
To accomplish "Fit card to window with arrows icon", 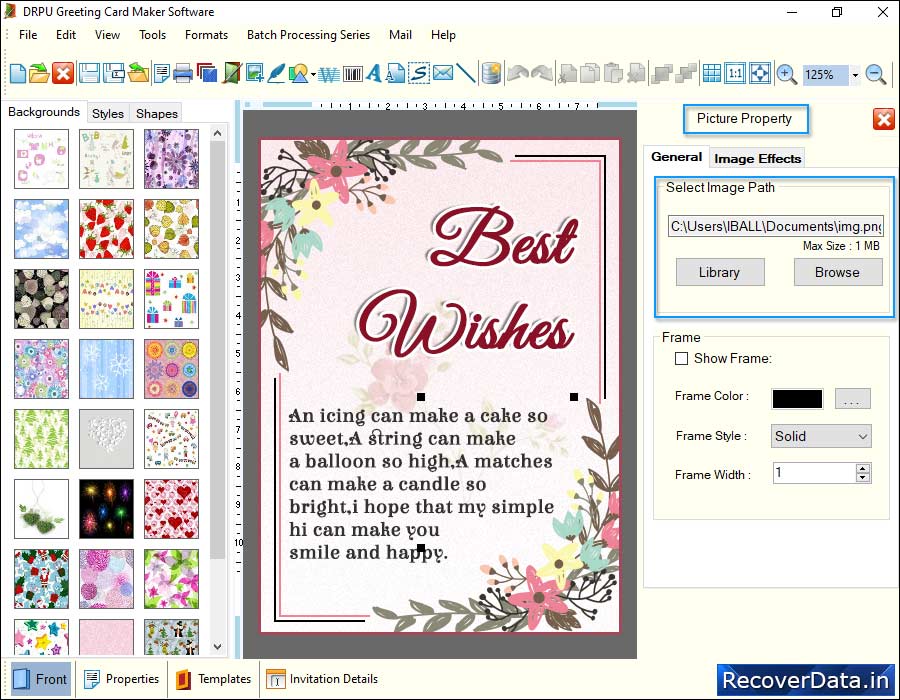I will pos(760,74).
